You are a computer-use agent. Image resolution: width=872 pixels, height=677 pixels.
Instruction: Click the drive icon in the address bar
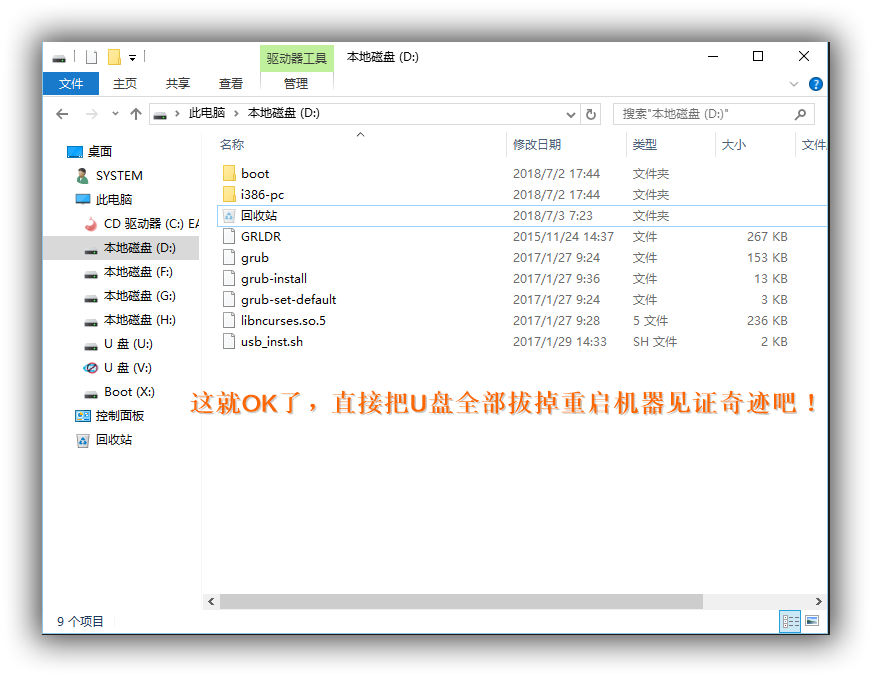click(160, 115)
